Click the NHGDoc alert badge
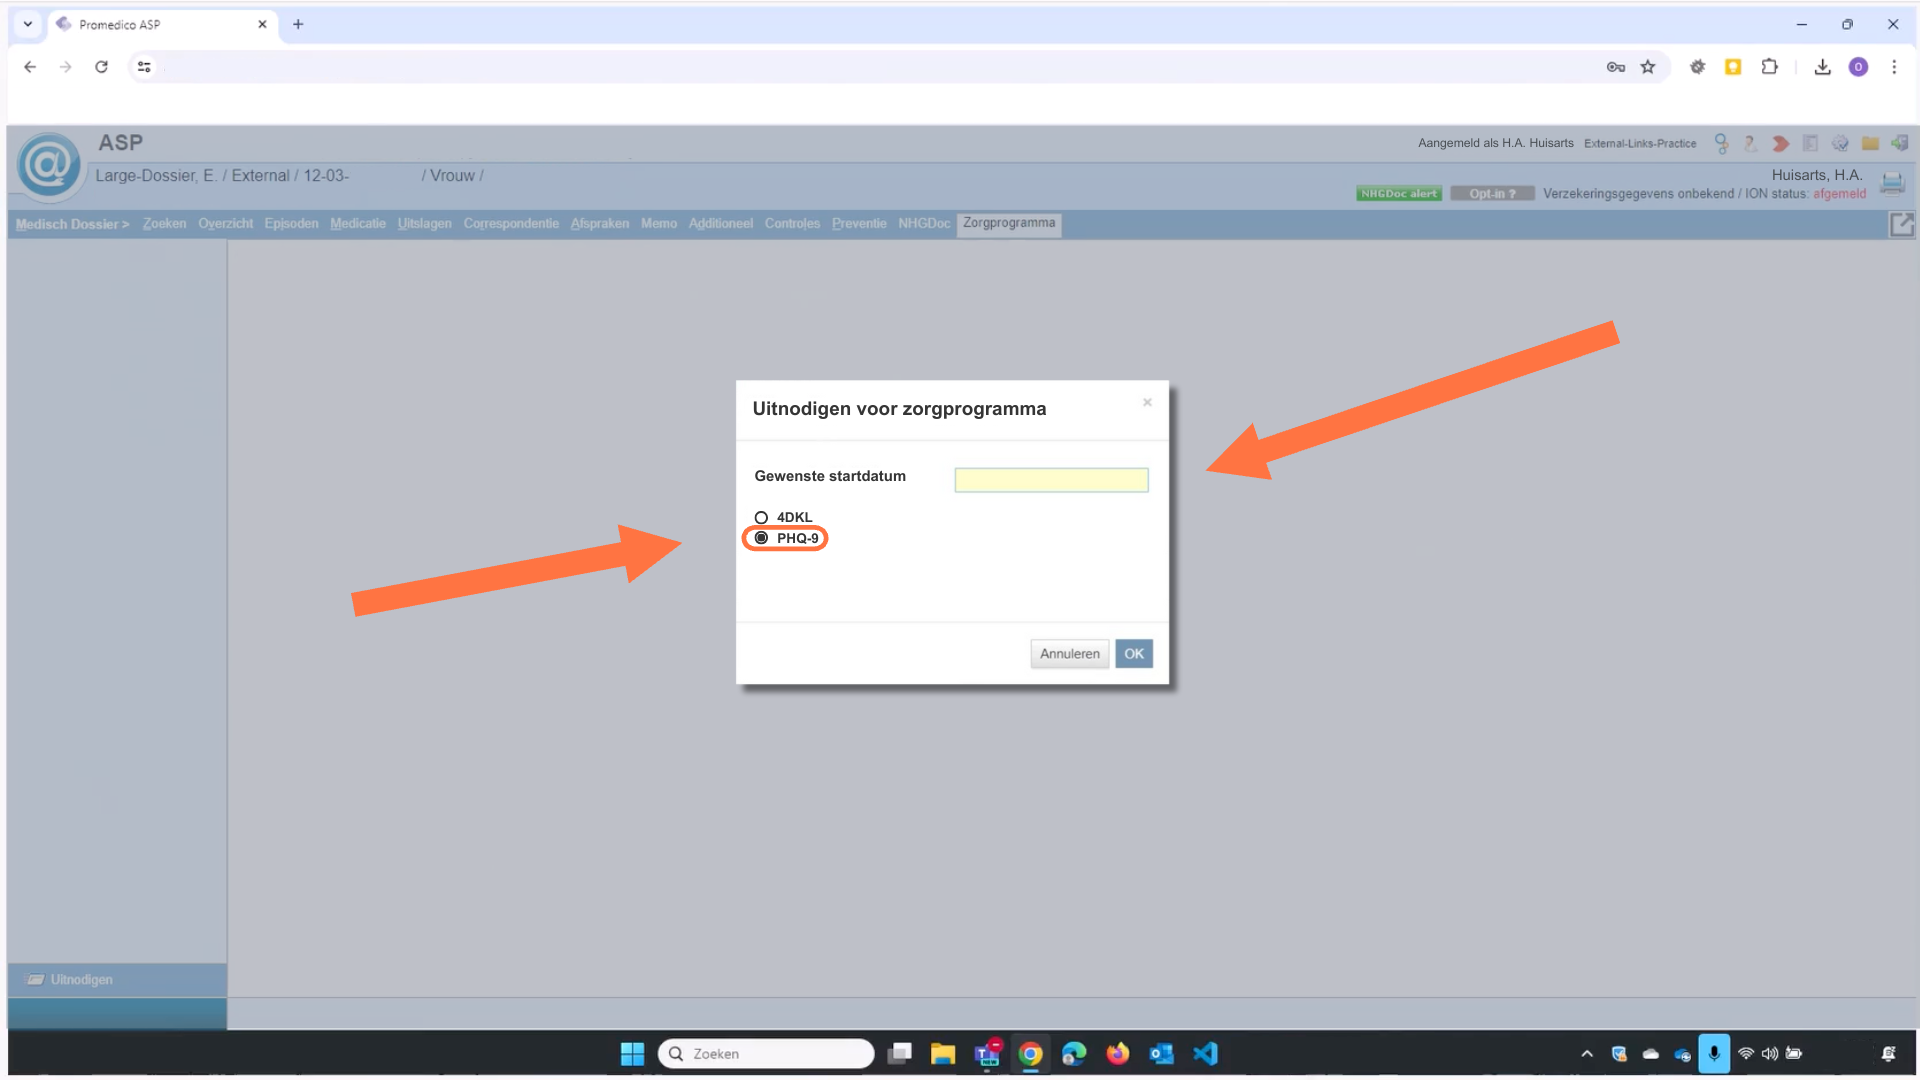 1398,194
